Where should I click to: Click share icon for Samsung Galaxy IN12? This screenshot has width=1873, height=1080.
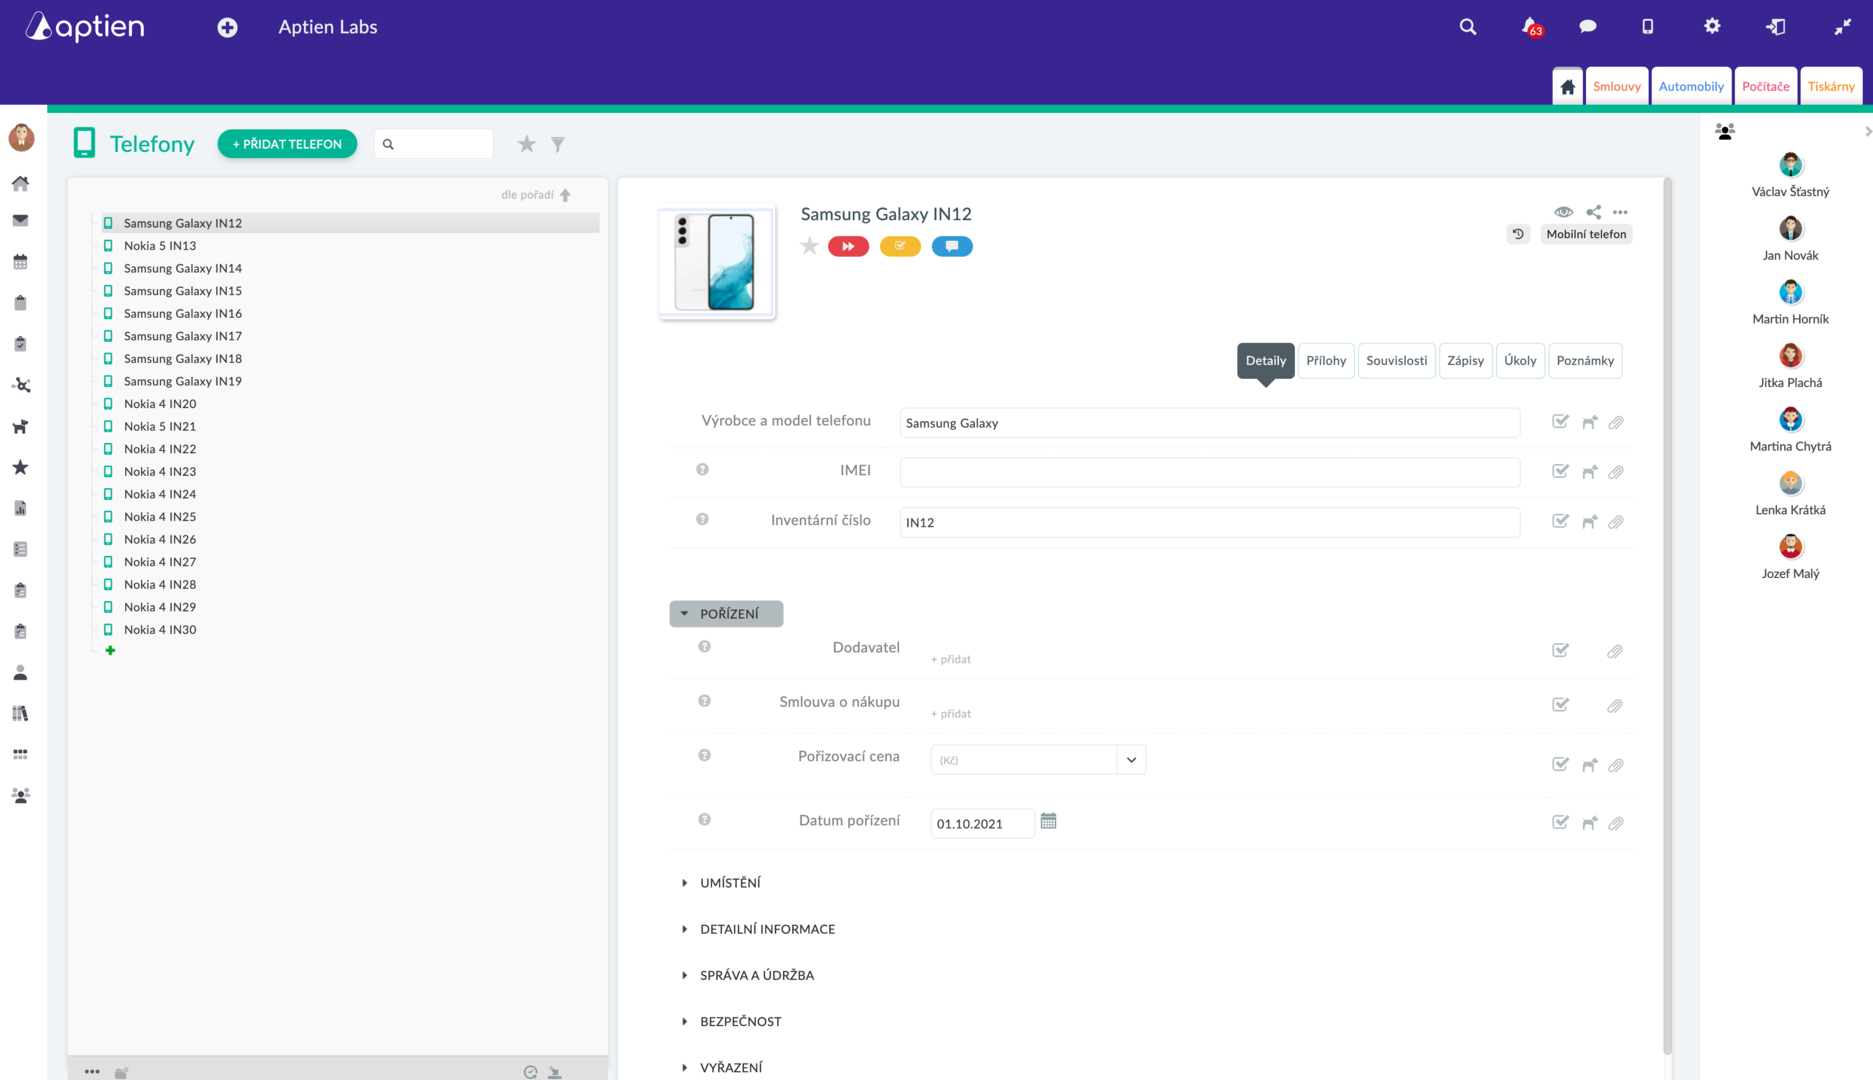point(1593,212)
